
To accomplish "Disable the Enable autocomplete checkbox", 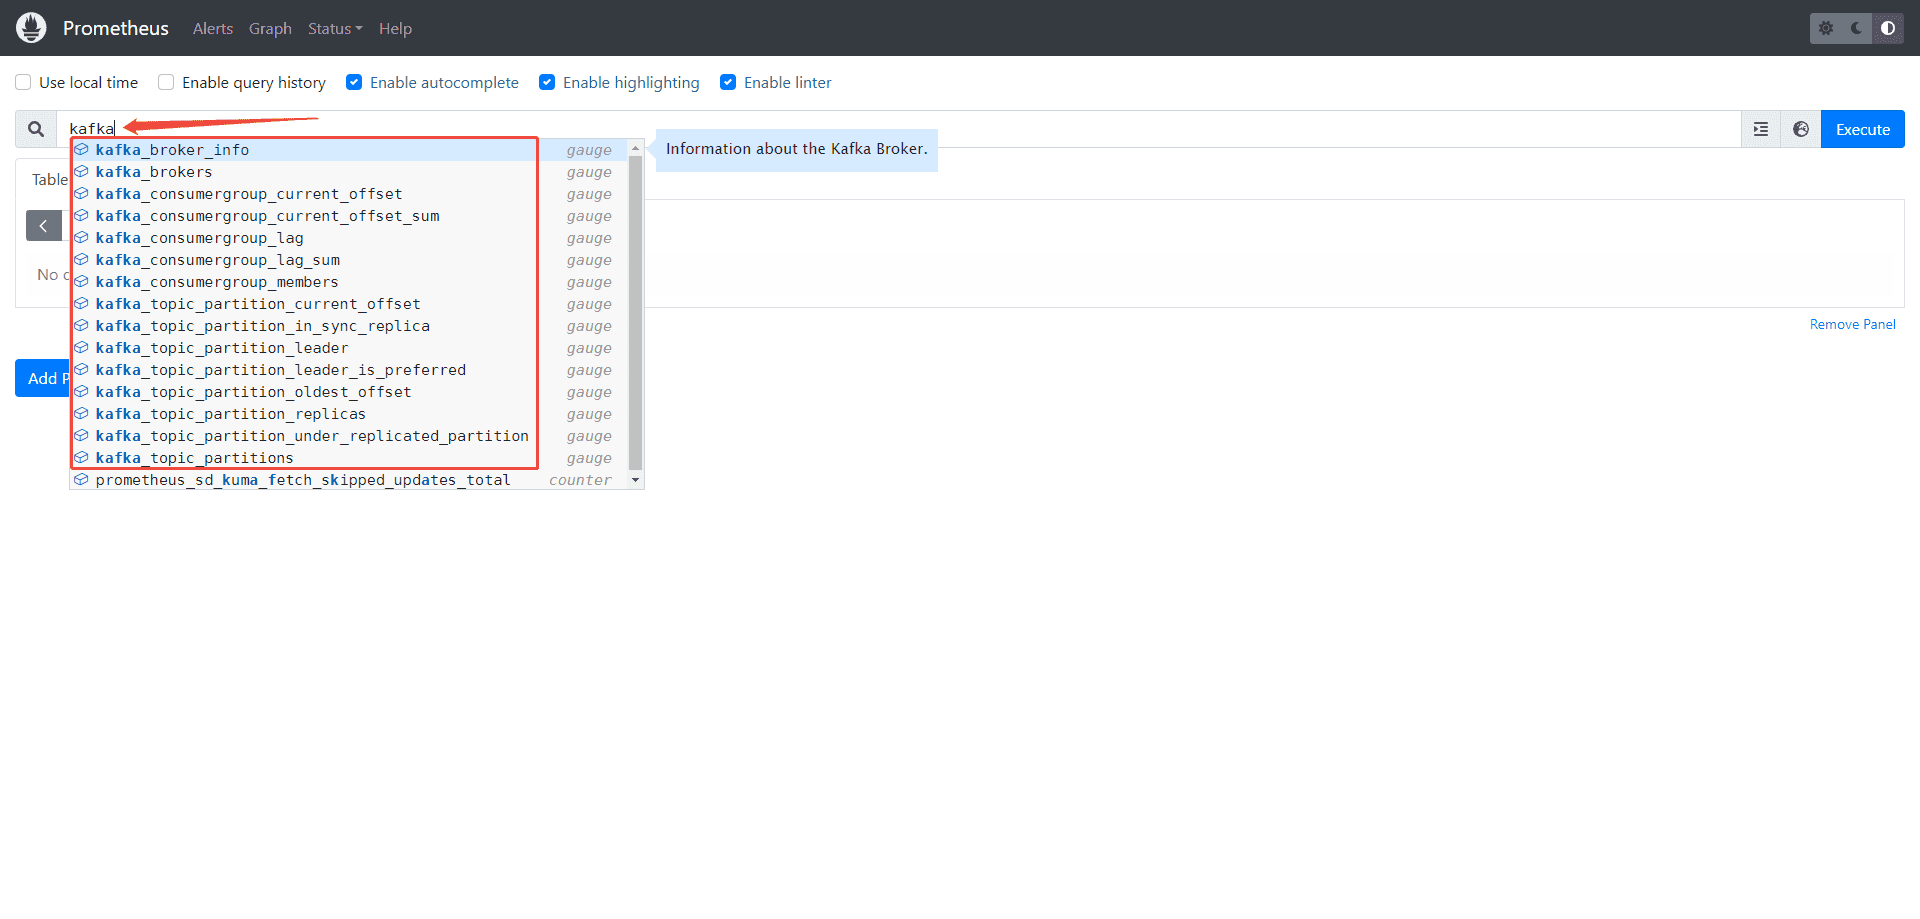I will click(x=354, y=82).
